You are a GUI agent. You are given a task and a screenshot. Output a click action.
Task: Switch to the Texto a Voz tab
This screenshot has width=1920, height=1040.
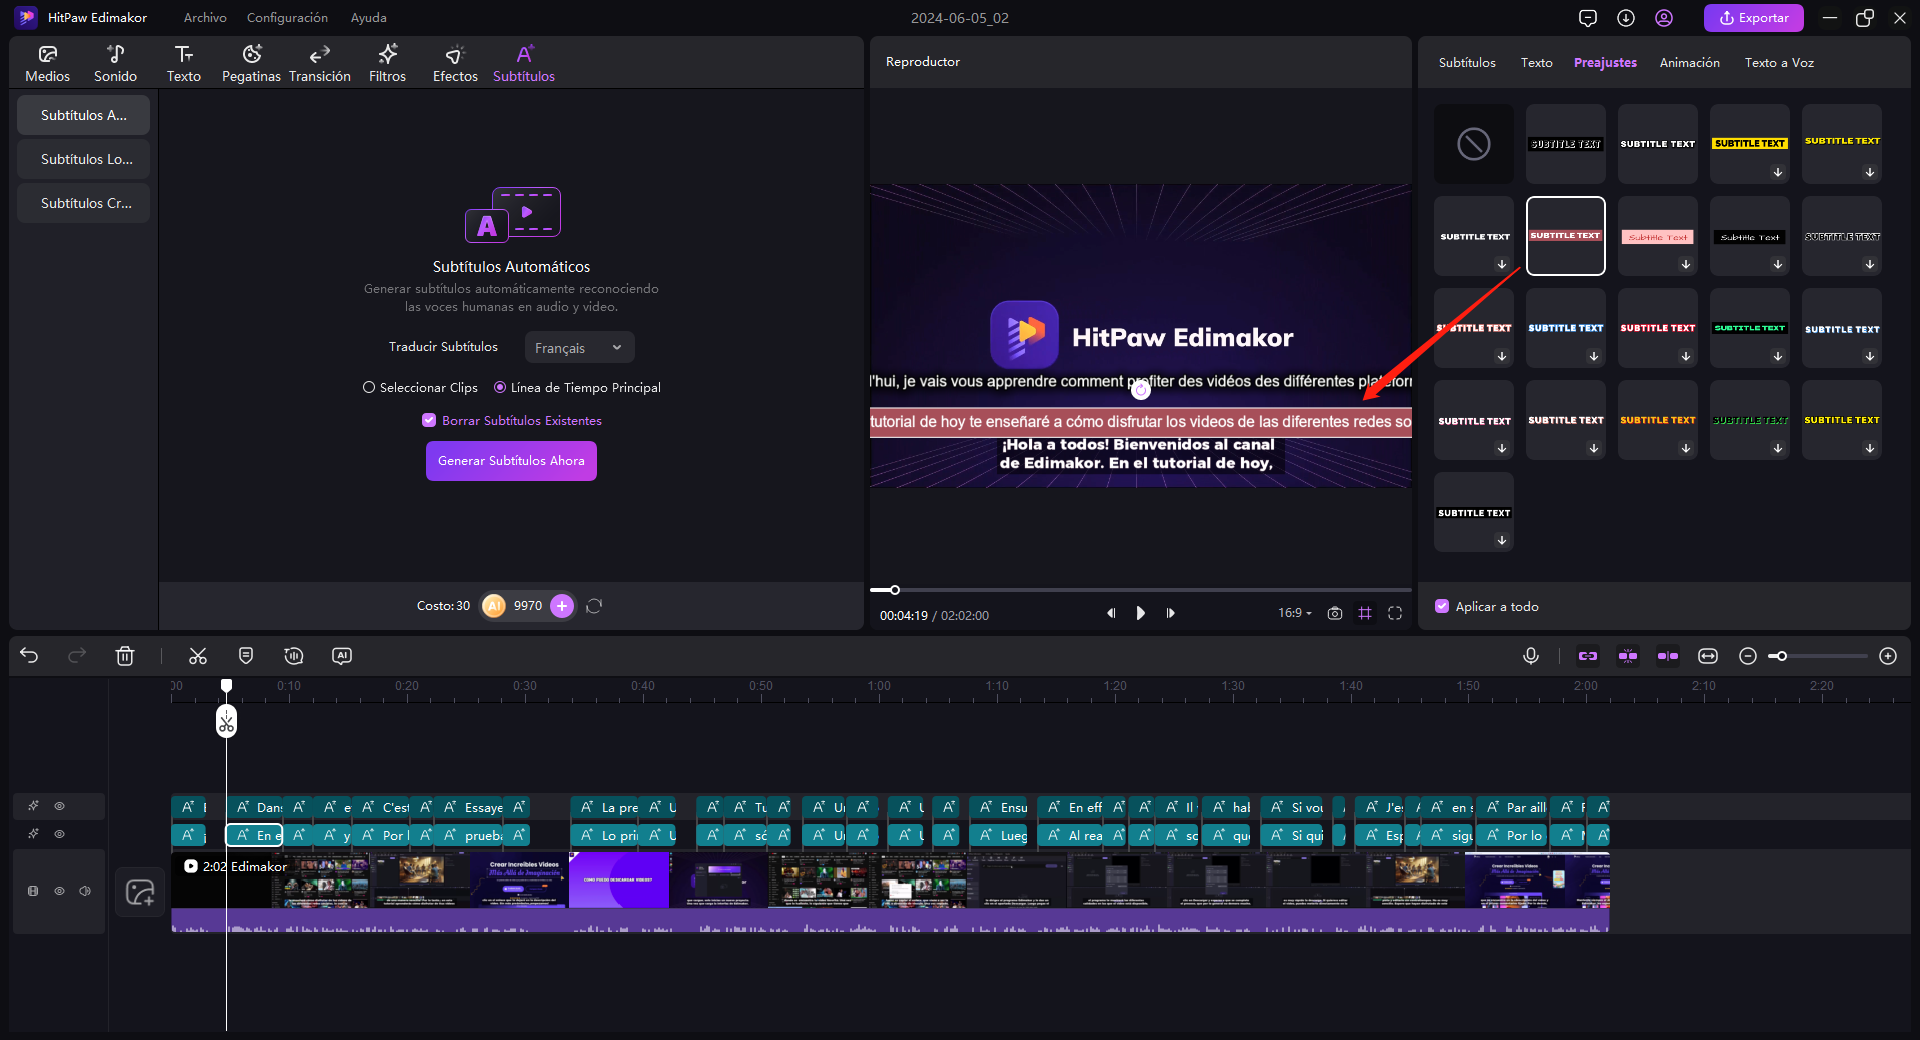(x=1779, y=63)
